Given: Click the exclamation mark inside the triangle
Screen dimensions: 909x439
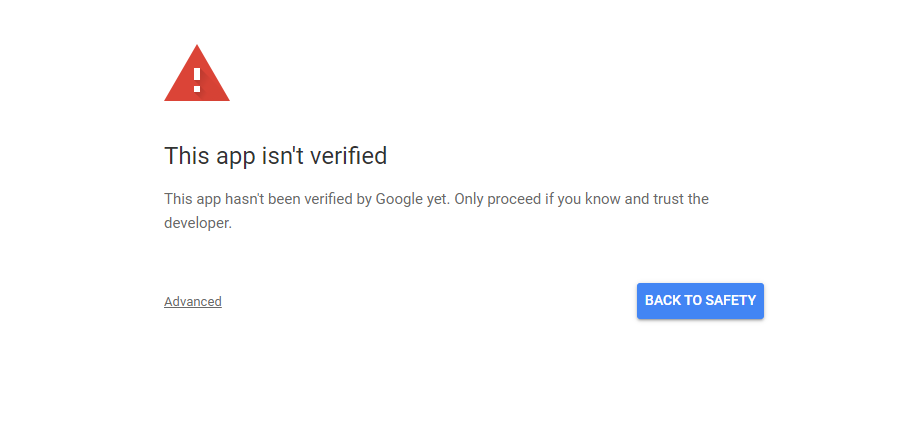Looking at the screenshot, I should click(197, 80).
